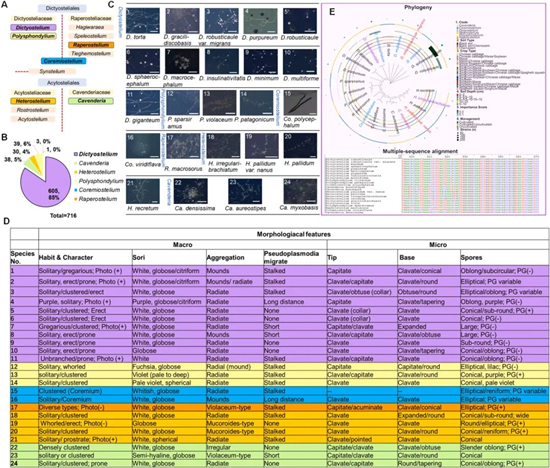
Task: Select thumbnail 8, D. insulinativitatis
Action: [x=222, y=61]
